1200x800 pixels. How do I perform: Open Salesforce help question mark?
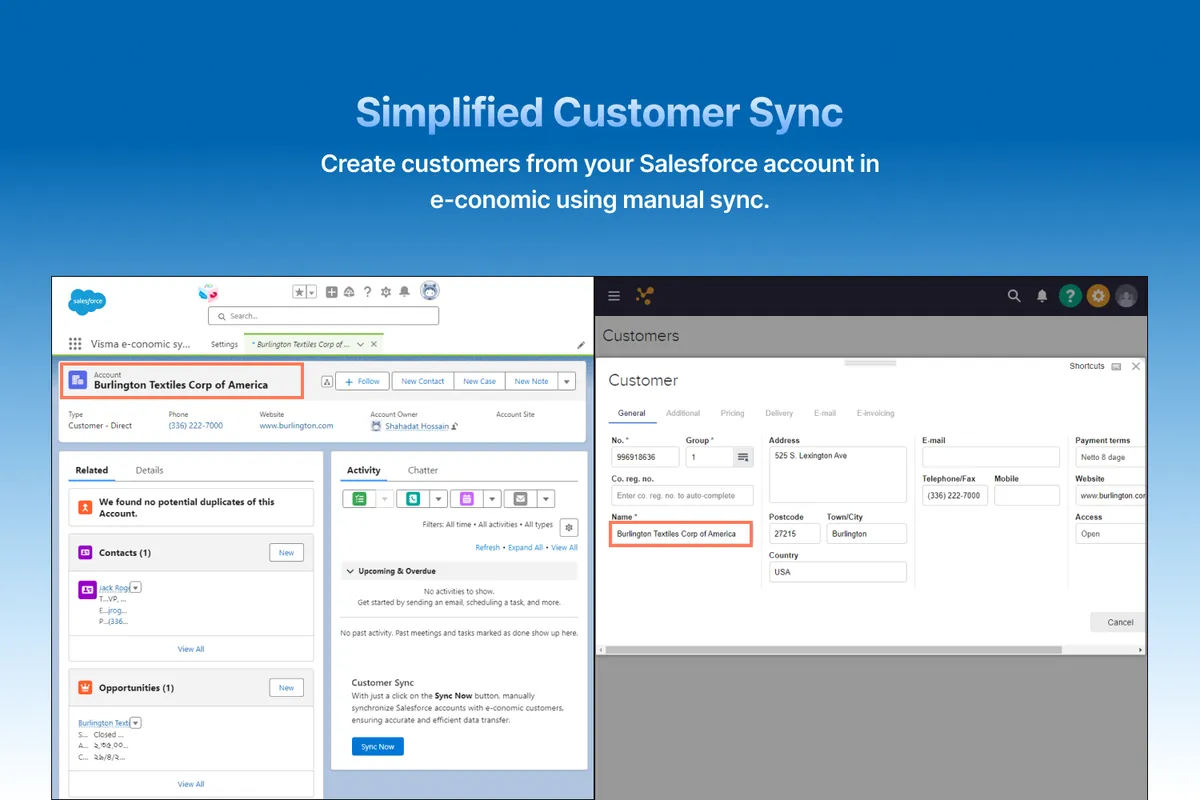(368, 292)
